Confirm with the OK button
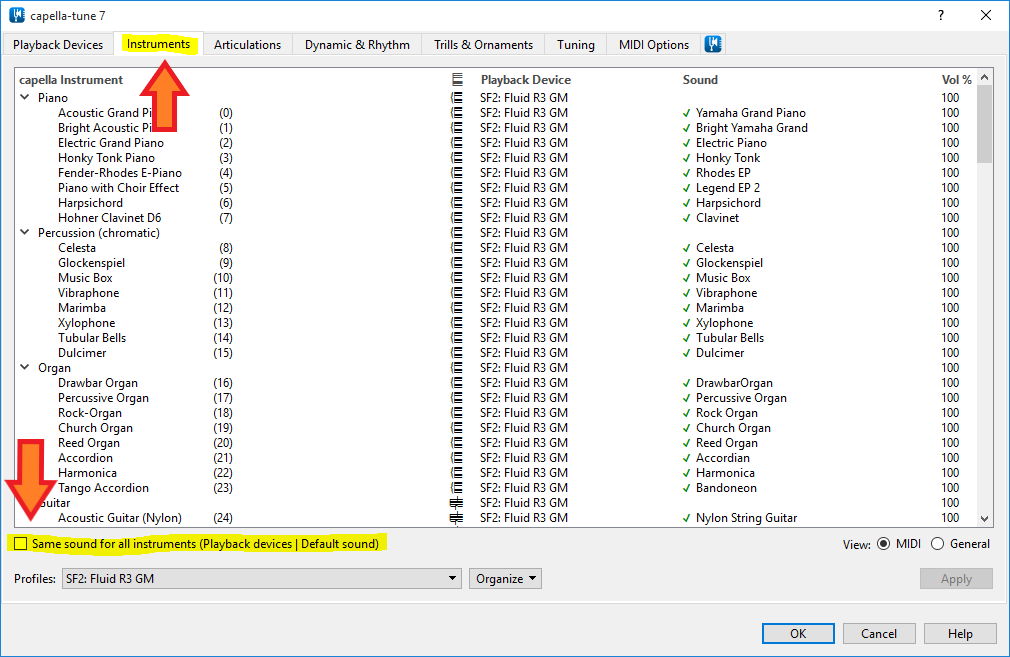The height and width of the screenshot is (657, 1010). tap(798, 633)
